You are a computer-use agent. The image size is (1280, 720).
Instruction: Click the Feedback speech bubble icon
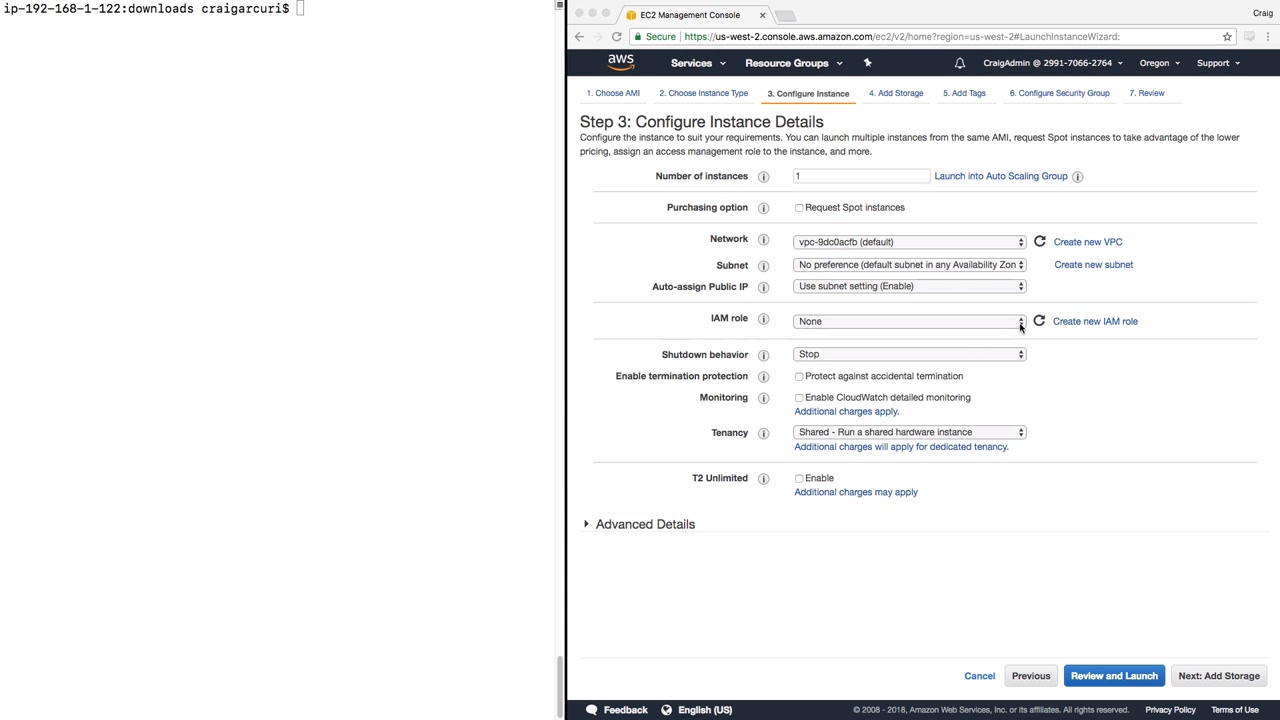coord(591,710)
